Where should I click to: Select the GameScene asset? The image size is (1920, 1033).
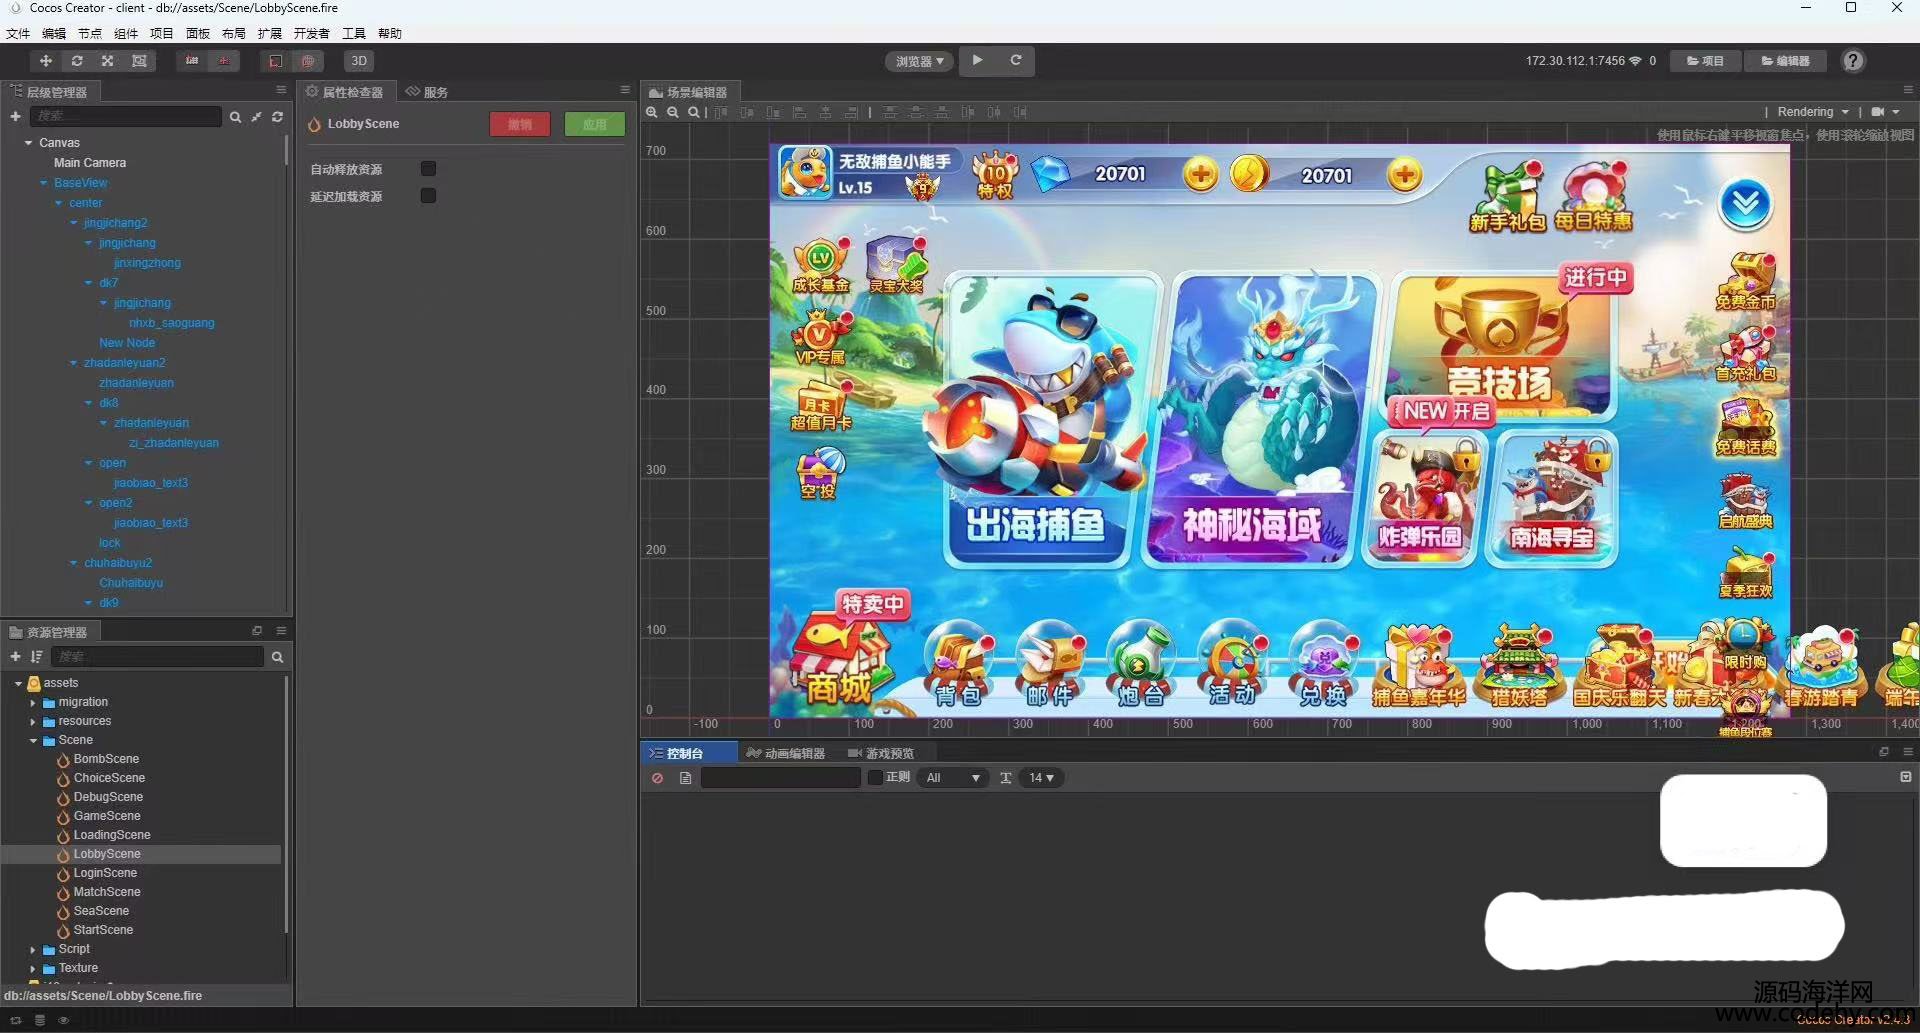pyautogui.click(x=107, y=816)
